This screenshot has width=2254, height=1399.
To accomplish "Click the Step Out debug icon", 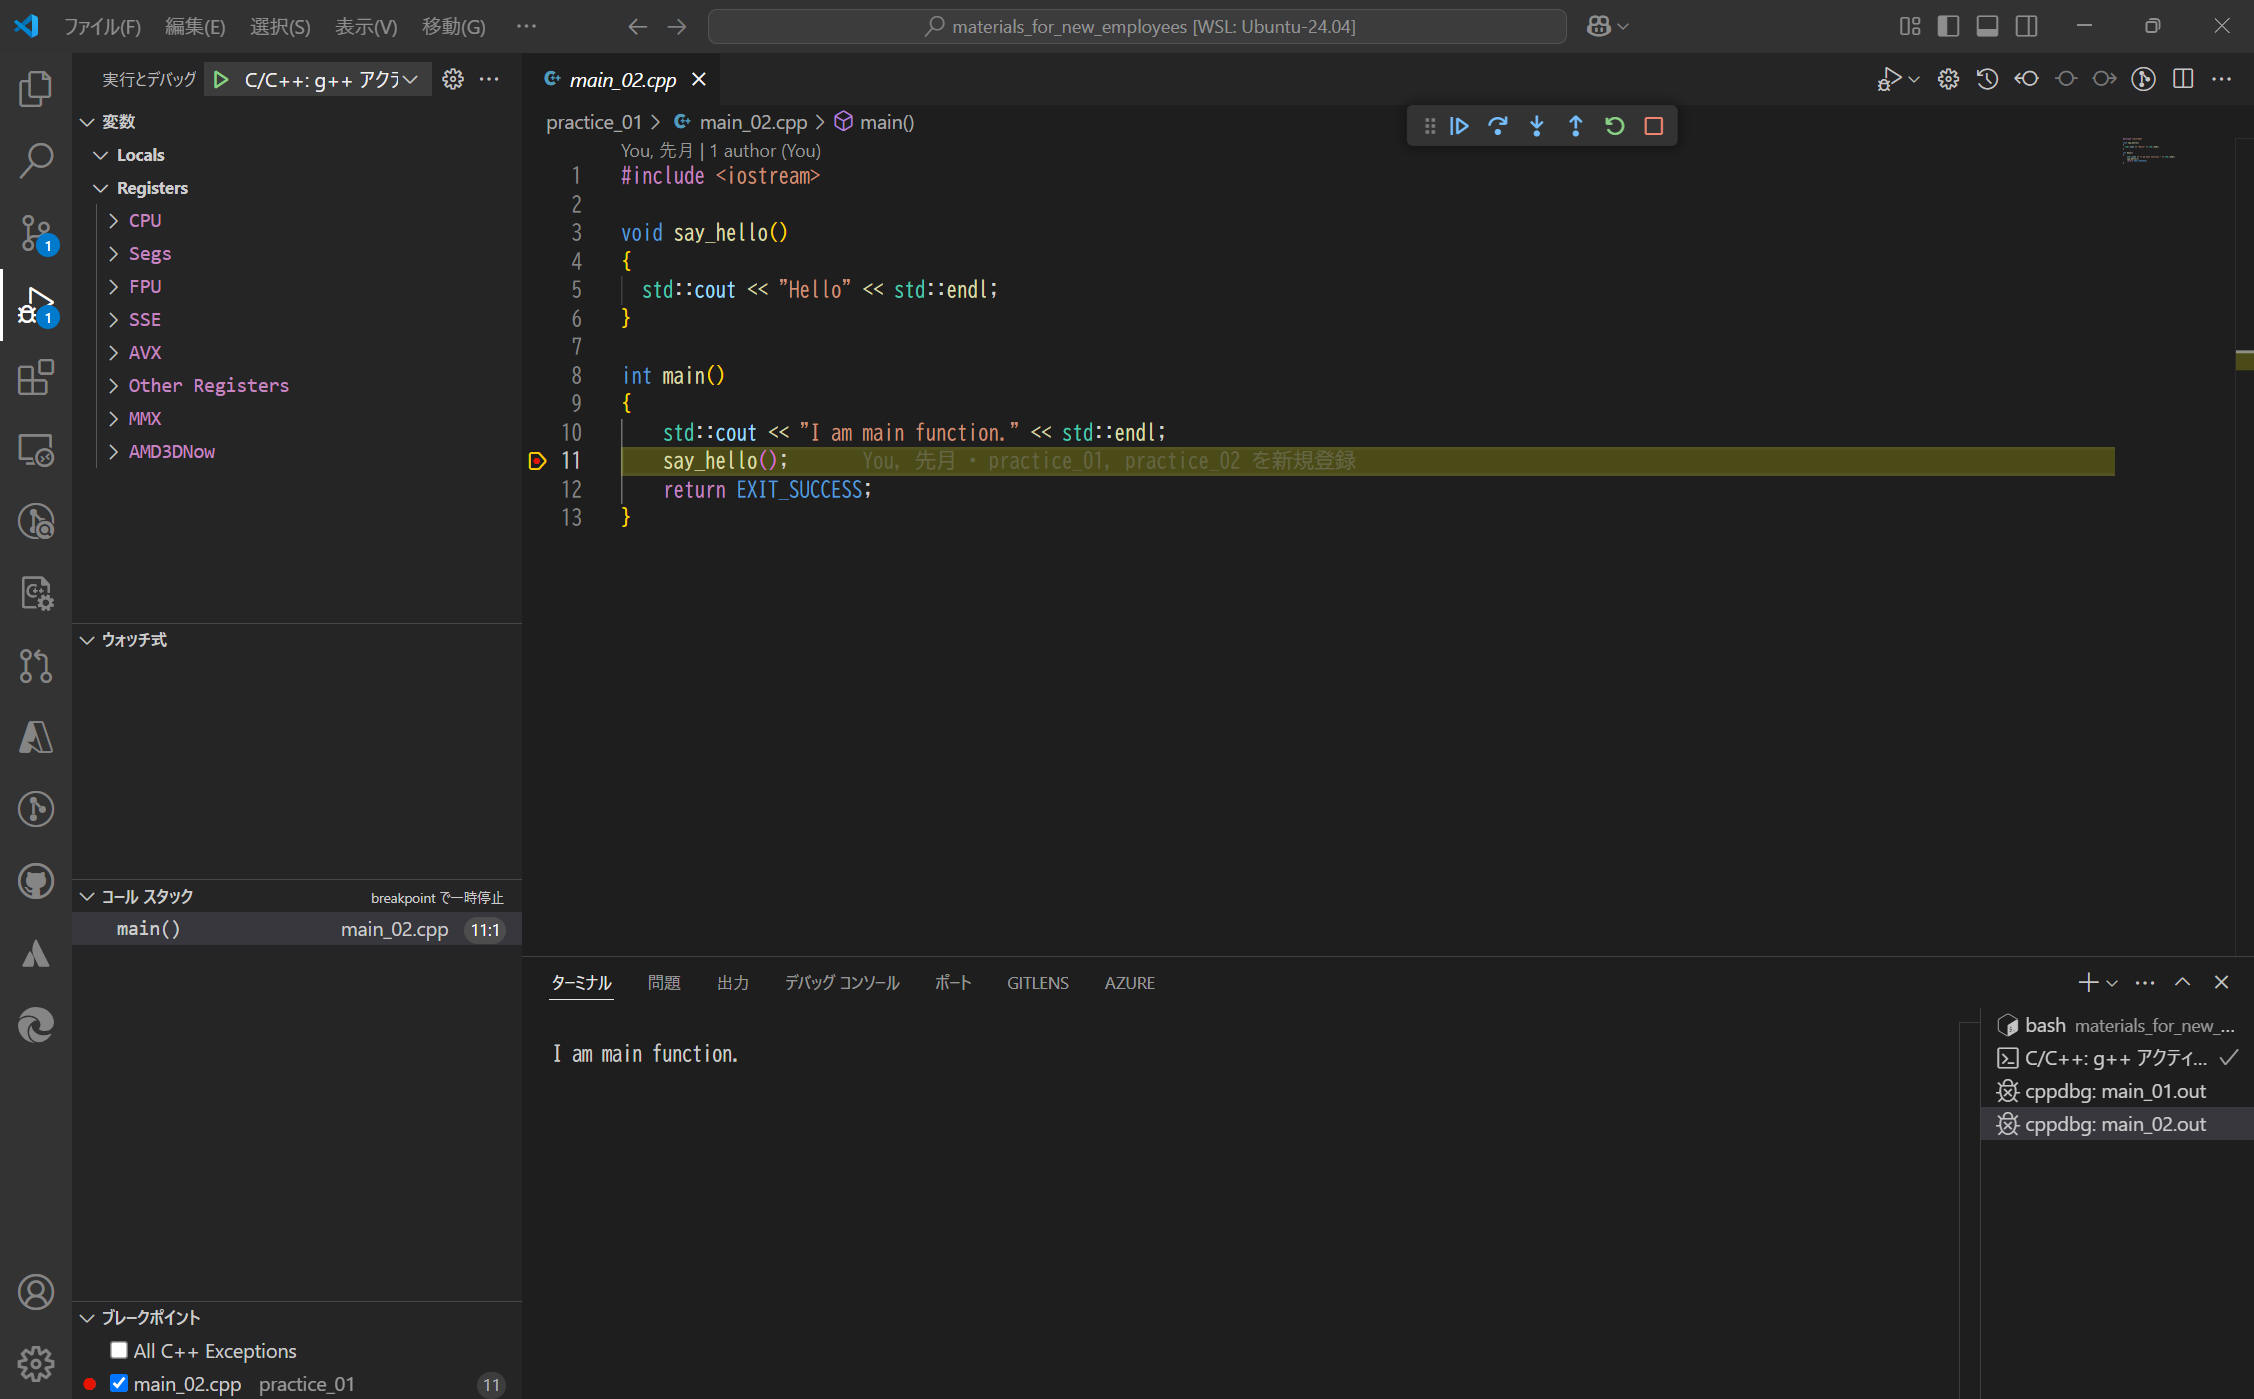I will pos(1575,126).
